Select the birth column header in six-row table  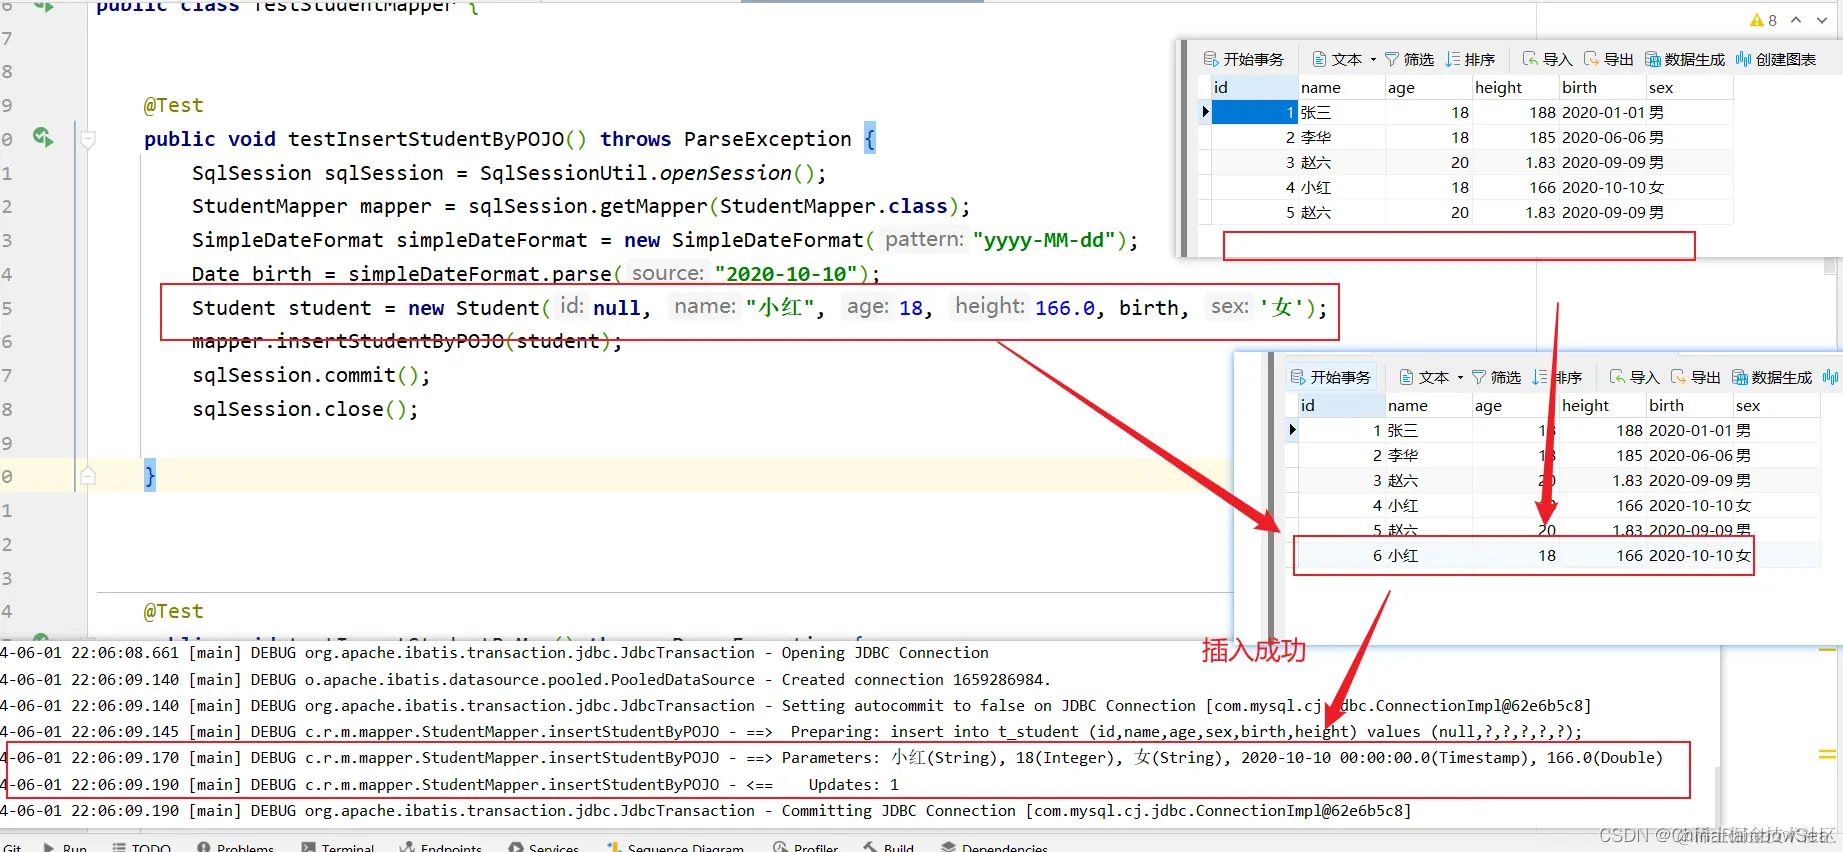pos(1689,405)
